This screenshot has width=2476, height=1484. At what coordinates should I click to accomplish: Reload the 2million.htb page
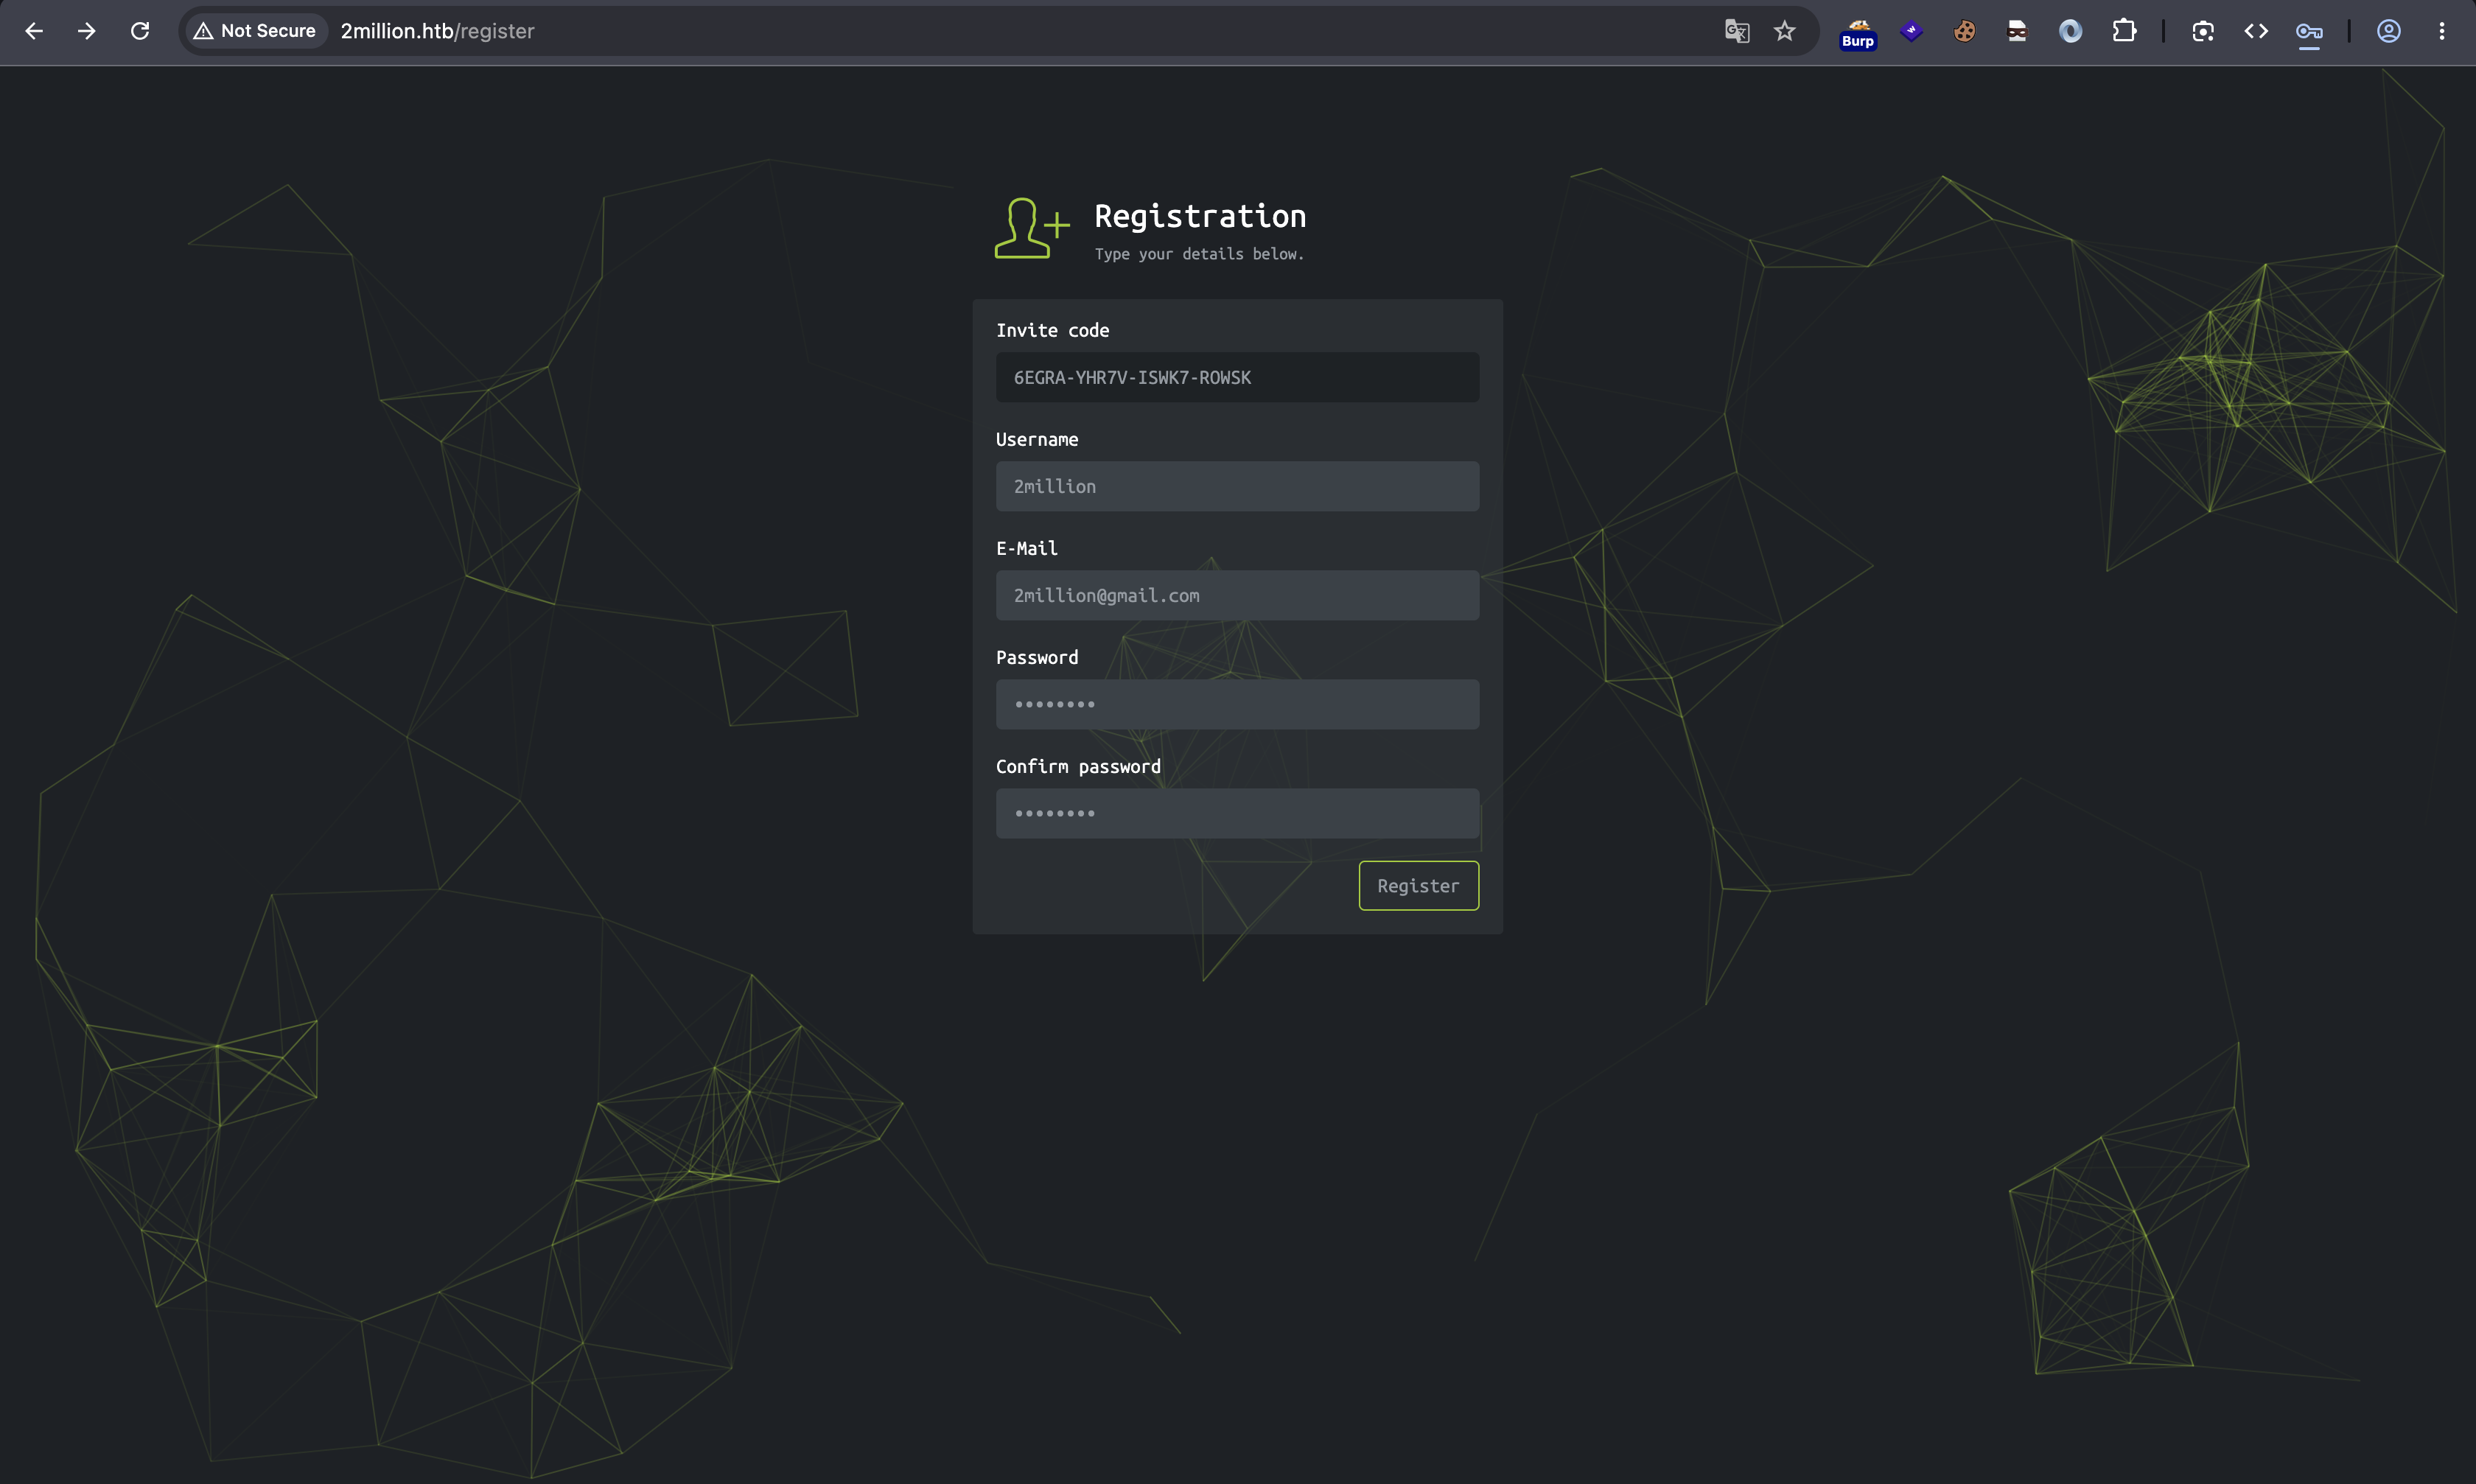[140, 31]
